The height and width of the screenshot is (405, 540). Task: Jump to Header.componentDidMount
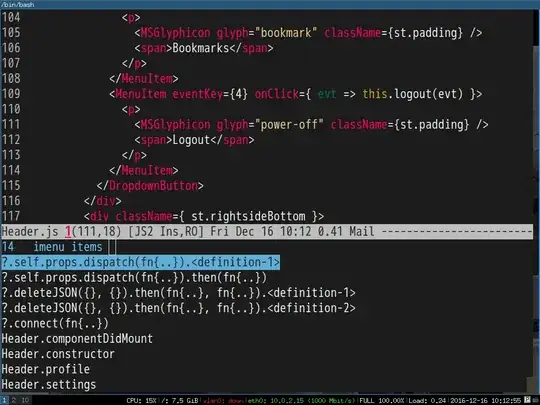(x=77, y=339)
